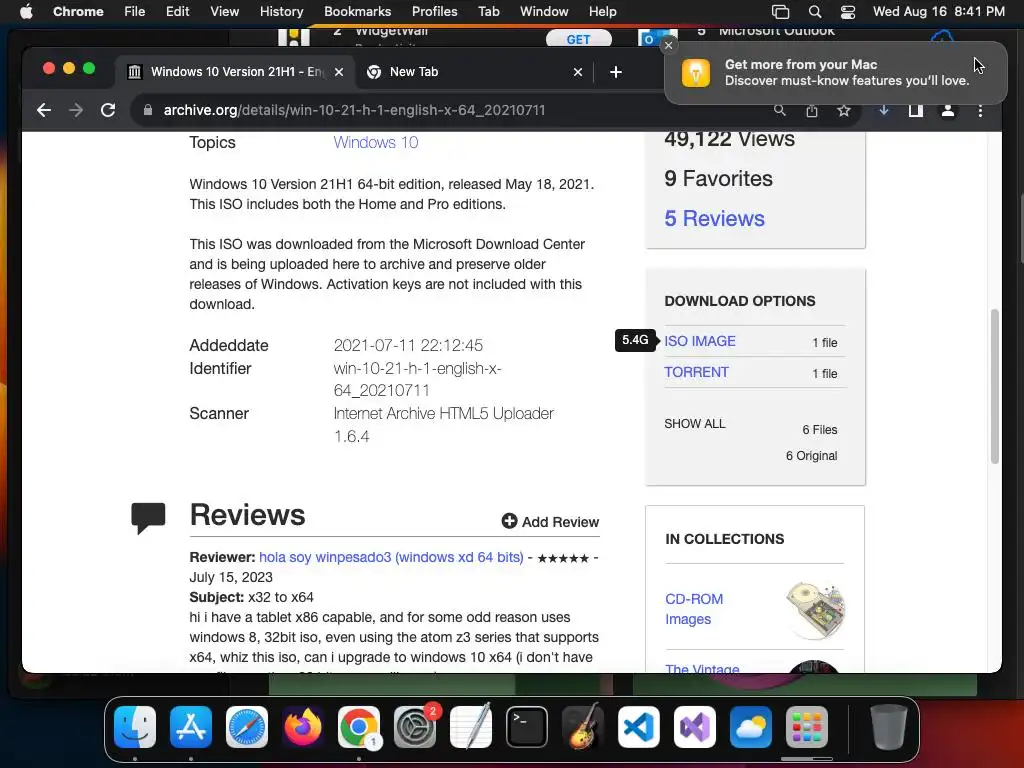1024x768 pixels.
Task: Open the Edit menu
Action: (177, 11)
